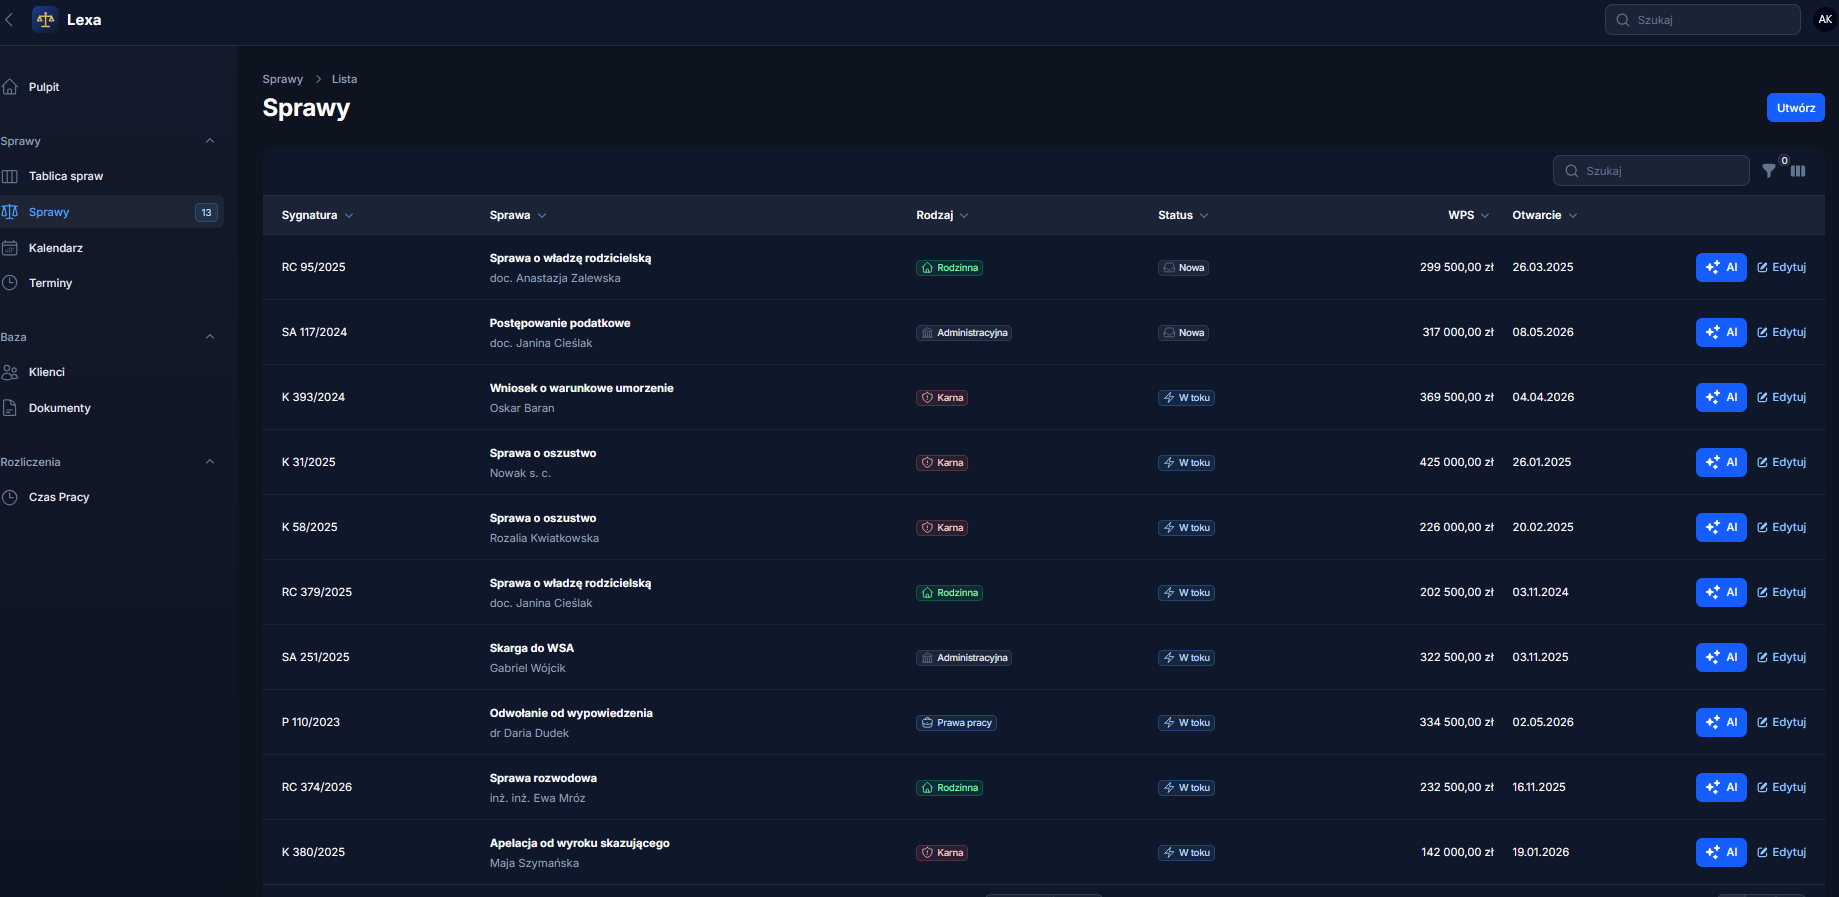
Task: Run AI for case K 380/2025
Action: pos(1721,852)
